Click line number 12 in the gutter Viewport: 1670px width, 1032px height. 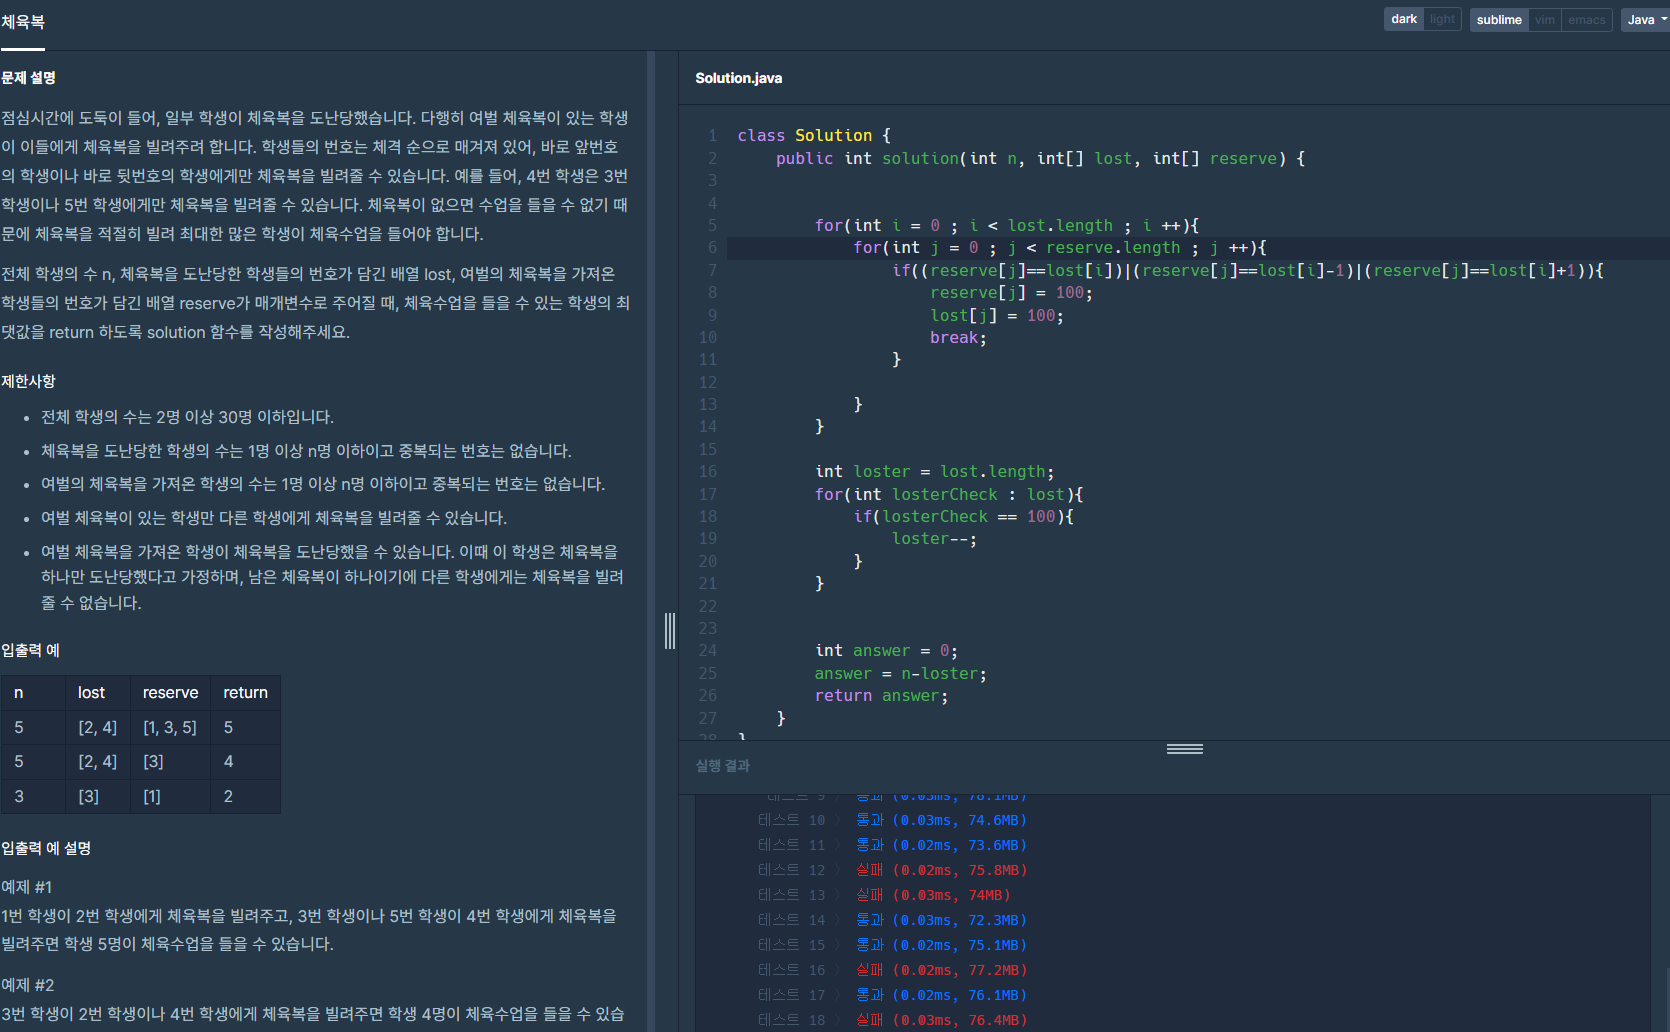click(x=708, y=383)
